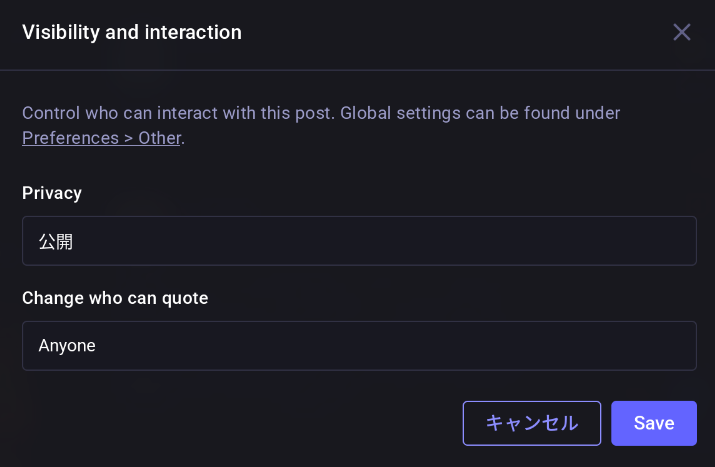Click the Privacy field label
The width and height of the screenshot is (715, 467).
(x=52, y=193)
